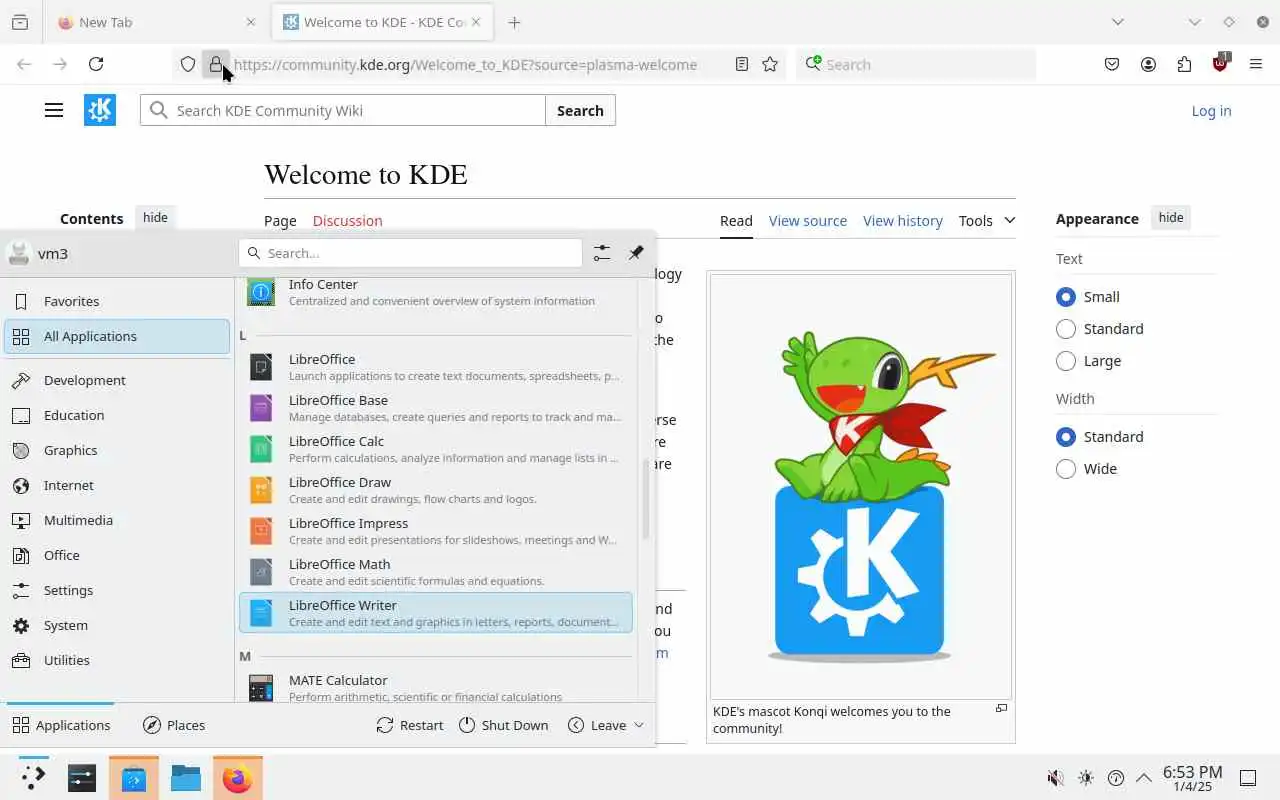Click Shut Down in the launcher
The image size is (1280, 800).
pos(504,725)
